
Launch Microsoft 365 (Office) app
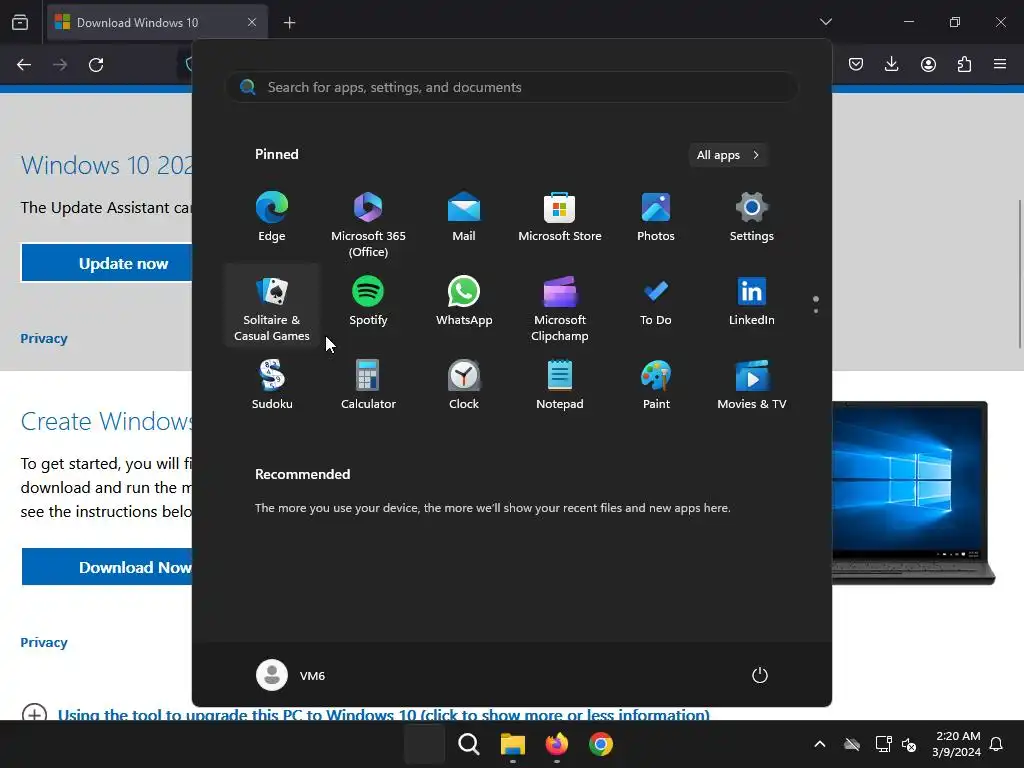(368, 225)
